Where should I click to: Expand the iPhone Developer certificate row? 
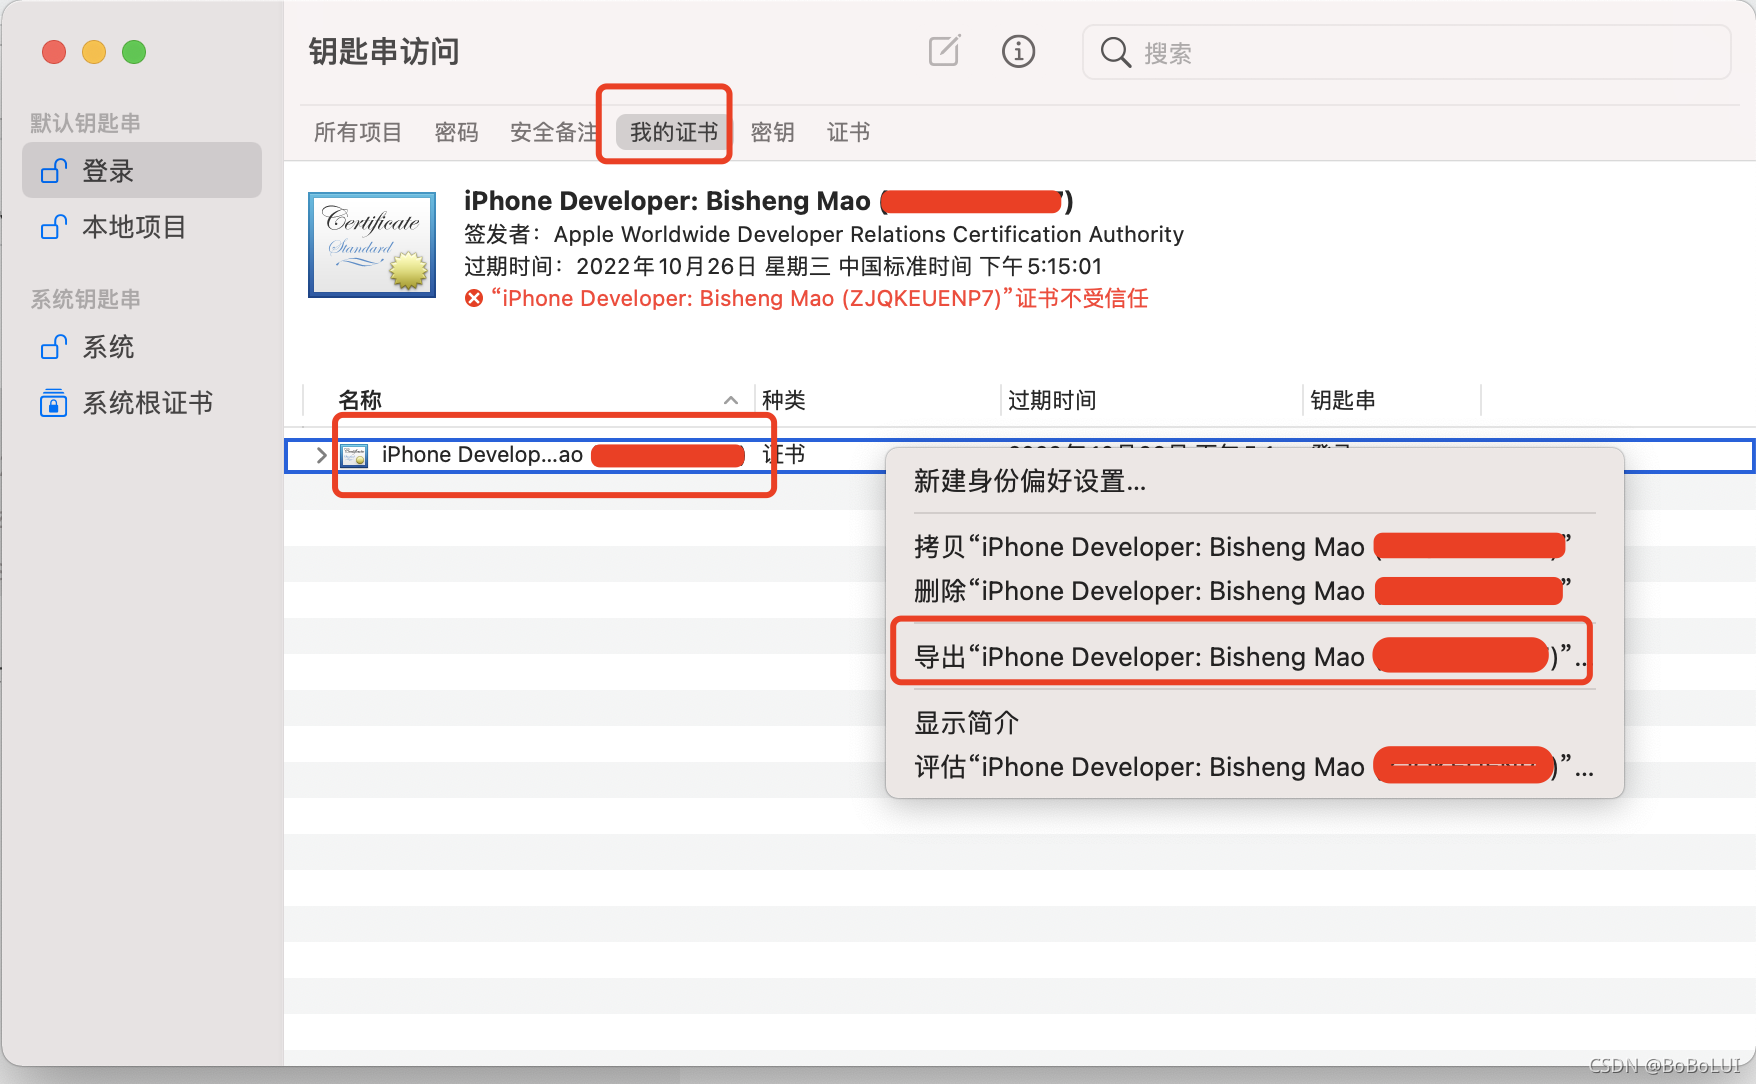(321, 455)
